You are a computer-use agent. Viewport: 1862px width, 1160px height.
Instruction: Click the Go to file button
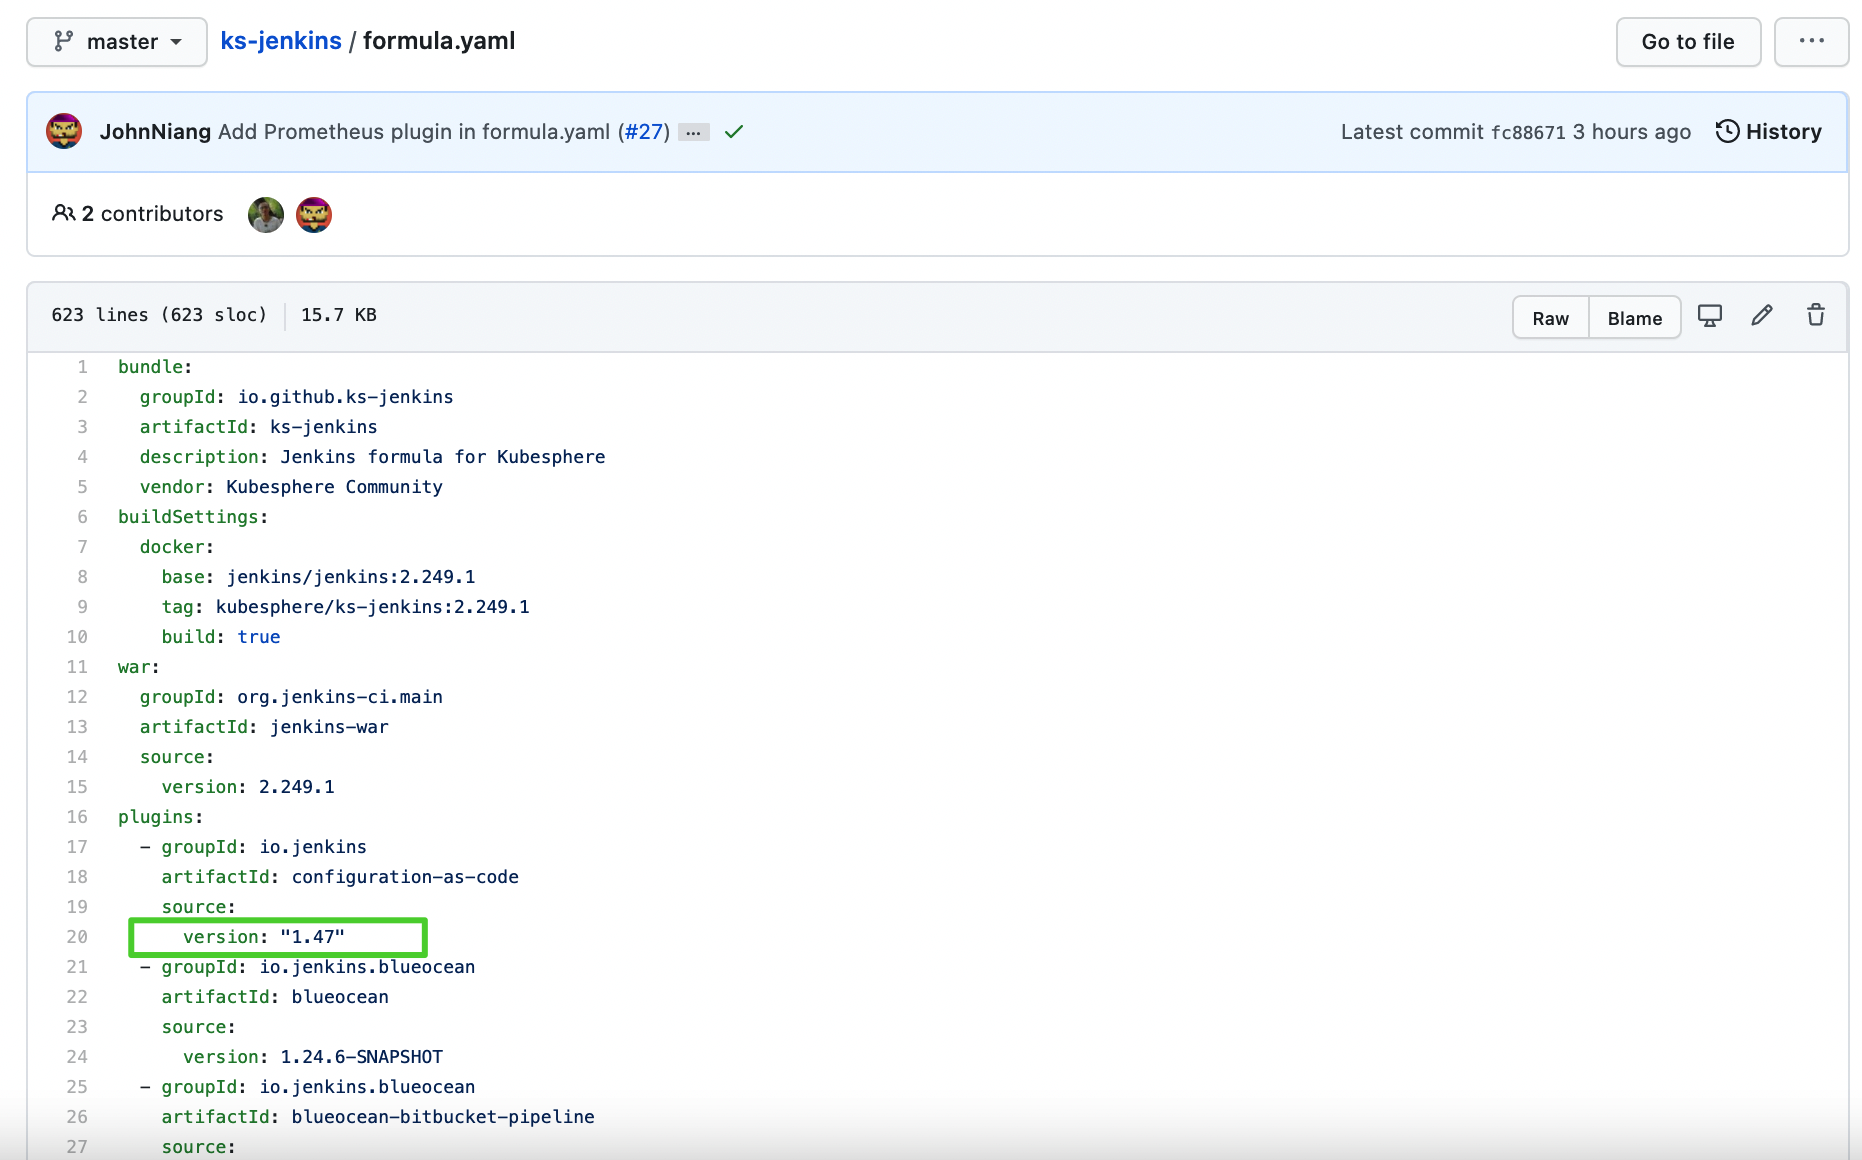pyautogui.click(x=1687, y=41)
